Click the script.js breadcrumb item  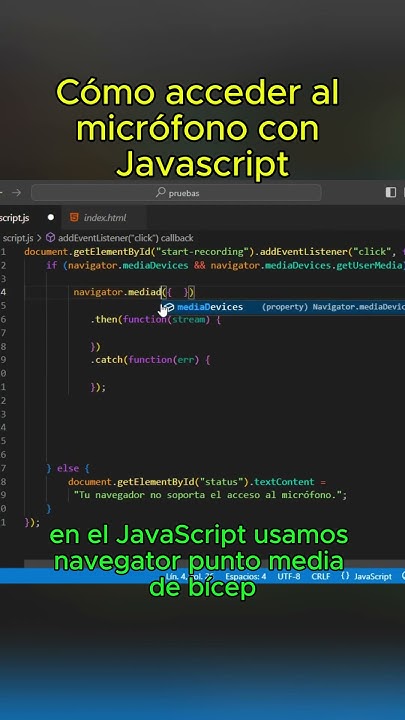(17, 238)
